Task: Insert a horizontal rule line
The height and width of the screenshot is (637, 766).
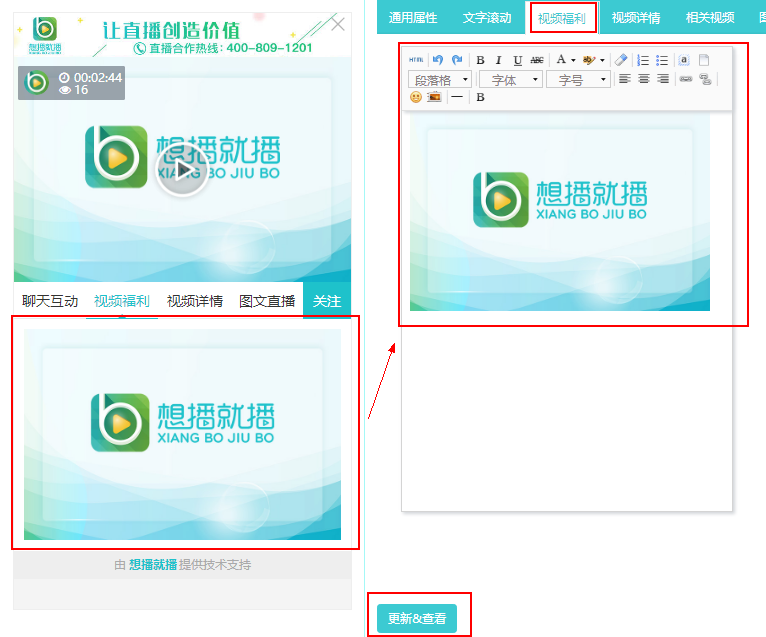Action: tap(457, 97)
